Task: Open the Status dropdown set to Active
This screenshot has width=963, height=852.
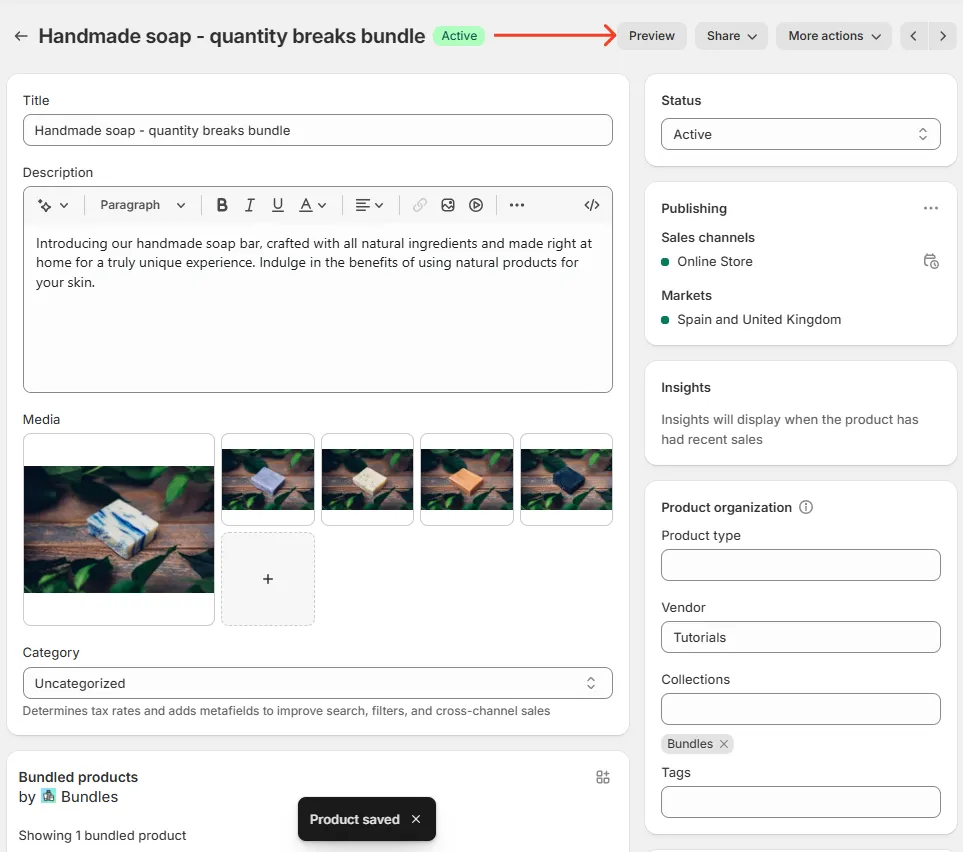Action: coord(800,133)
